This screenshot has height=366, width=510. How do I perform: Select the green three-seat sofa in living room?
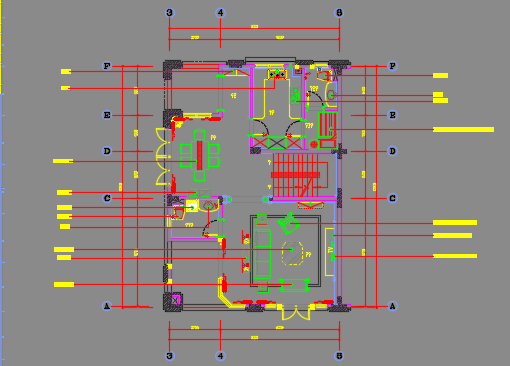tap(262, 253)
